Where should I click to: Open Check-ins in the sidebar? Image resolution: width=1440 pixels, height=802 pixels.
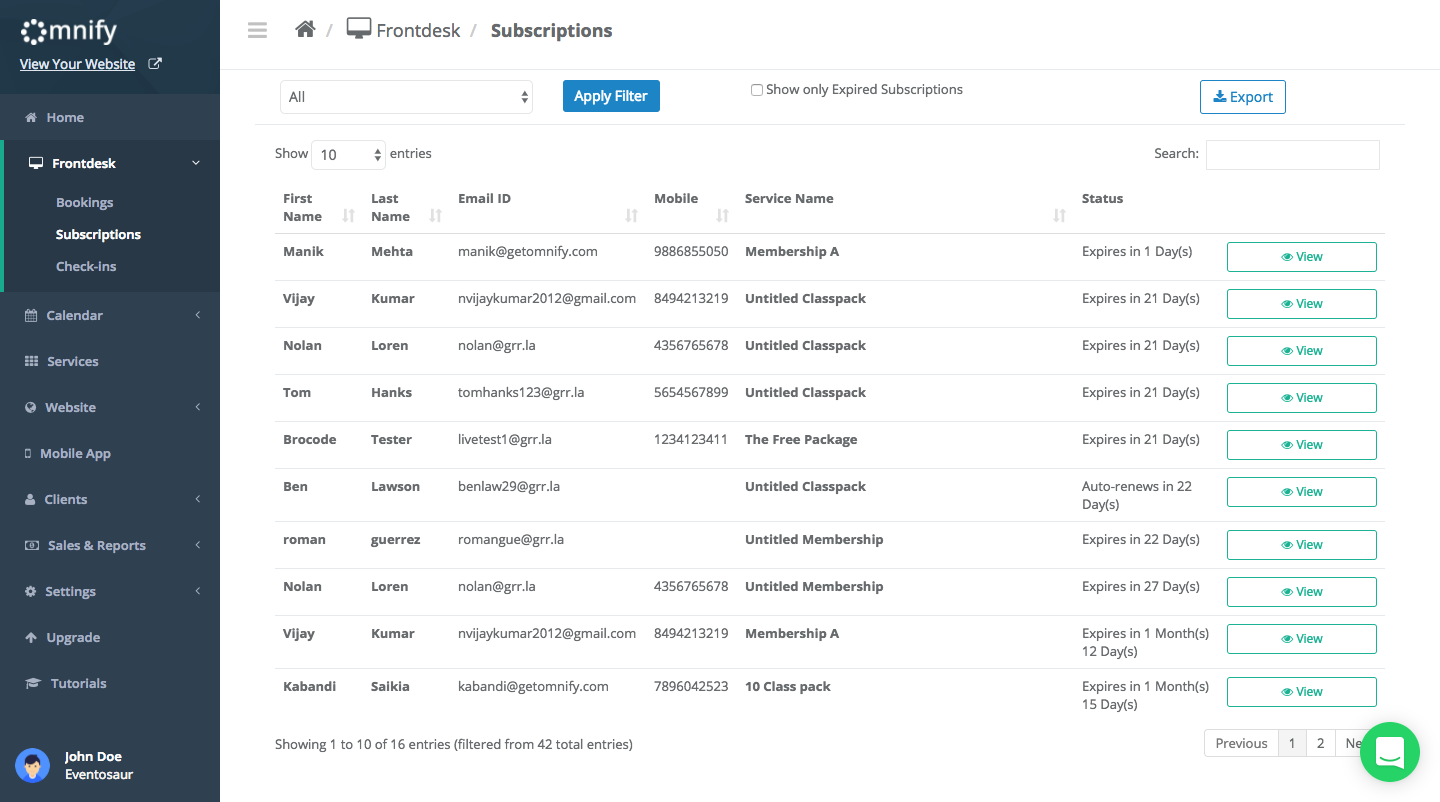(86, 266)
